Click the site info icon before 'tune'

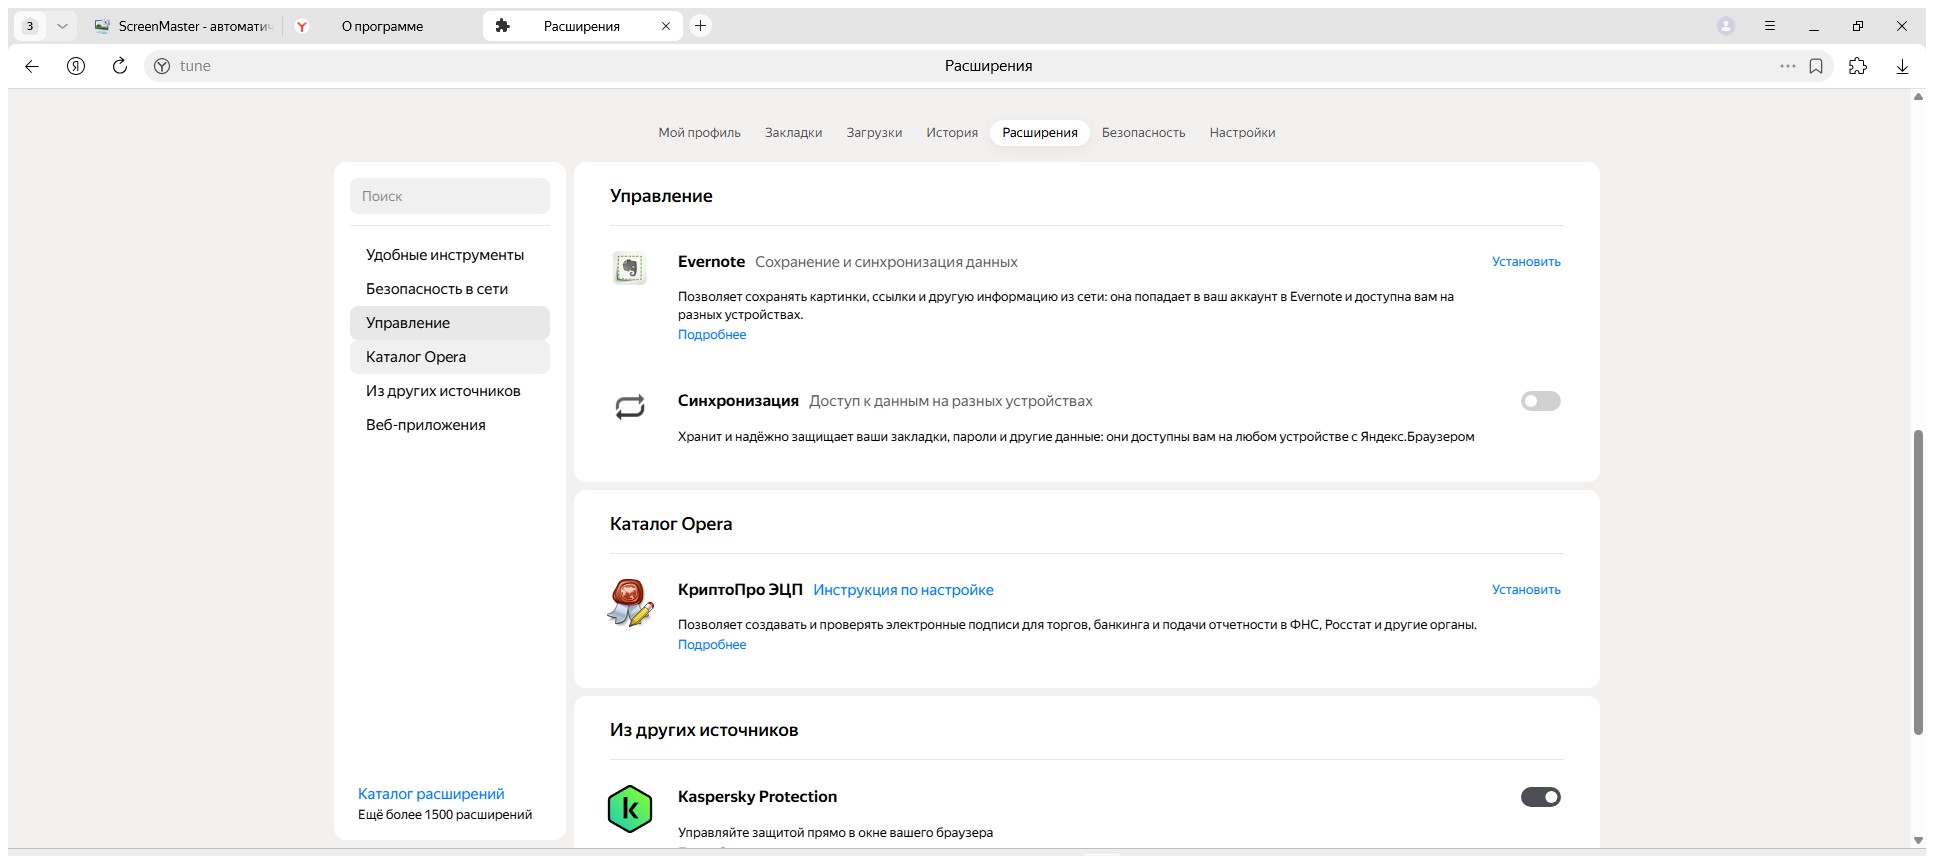pyautogui.click(x=162, y=66)
